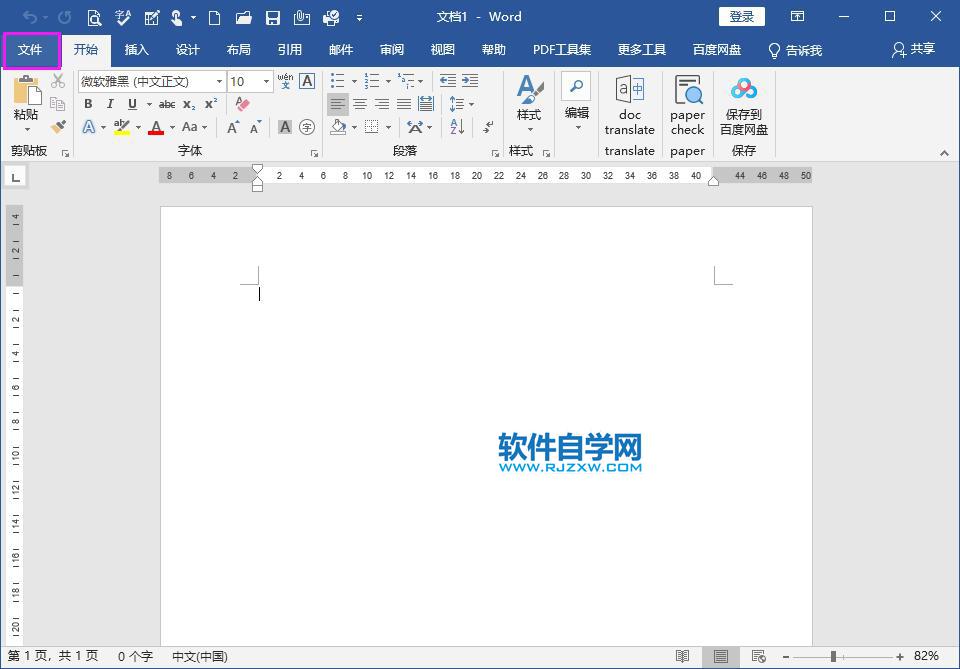Open the font size dropdown
Viewport: 960px width, 669px height.
(x=264, y=80)
